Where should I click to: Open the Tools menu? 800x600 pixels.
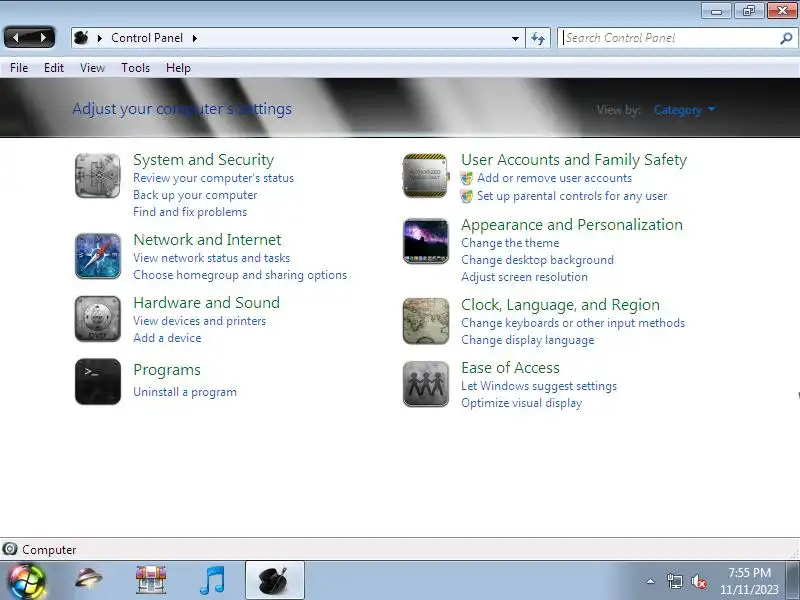pyautogui.click(x=135, y=68)
